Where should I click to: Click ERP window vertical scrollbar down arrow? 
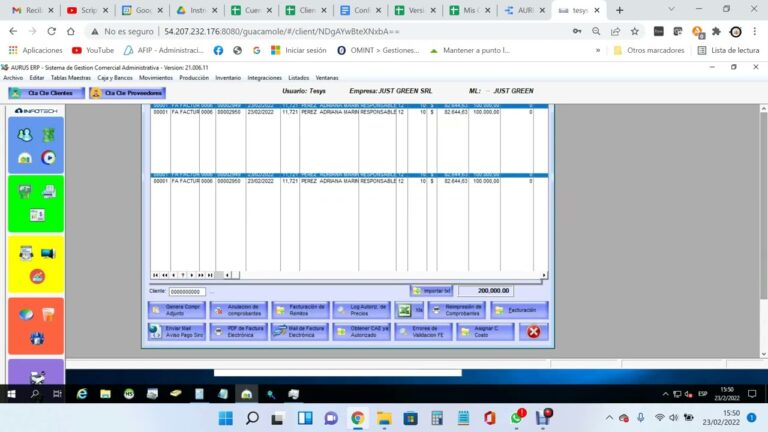(x=764, y=354)
